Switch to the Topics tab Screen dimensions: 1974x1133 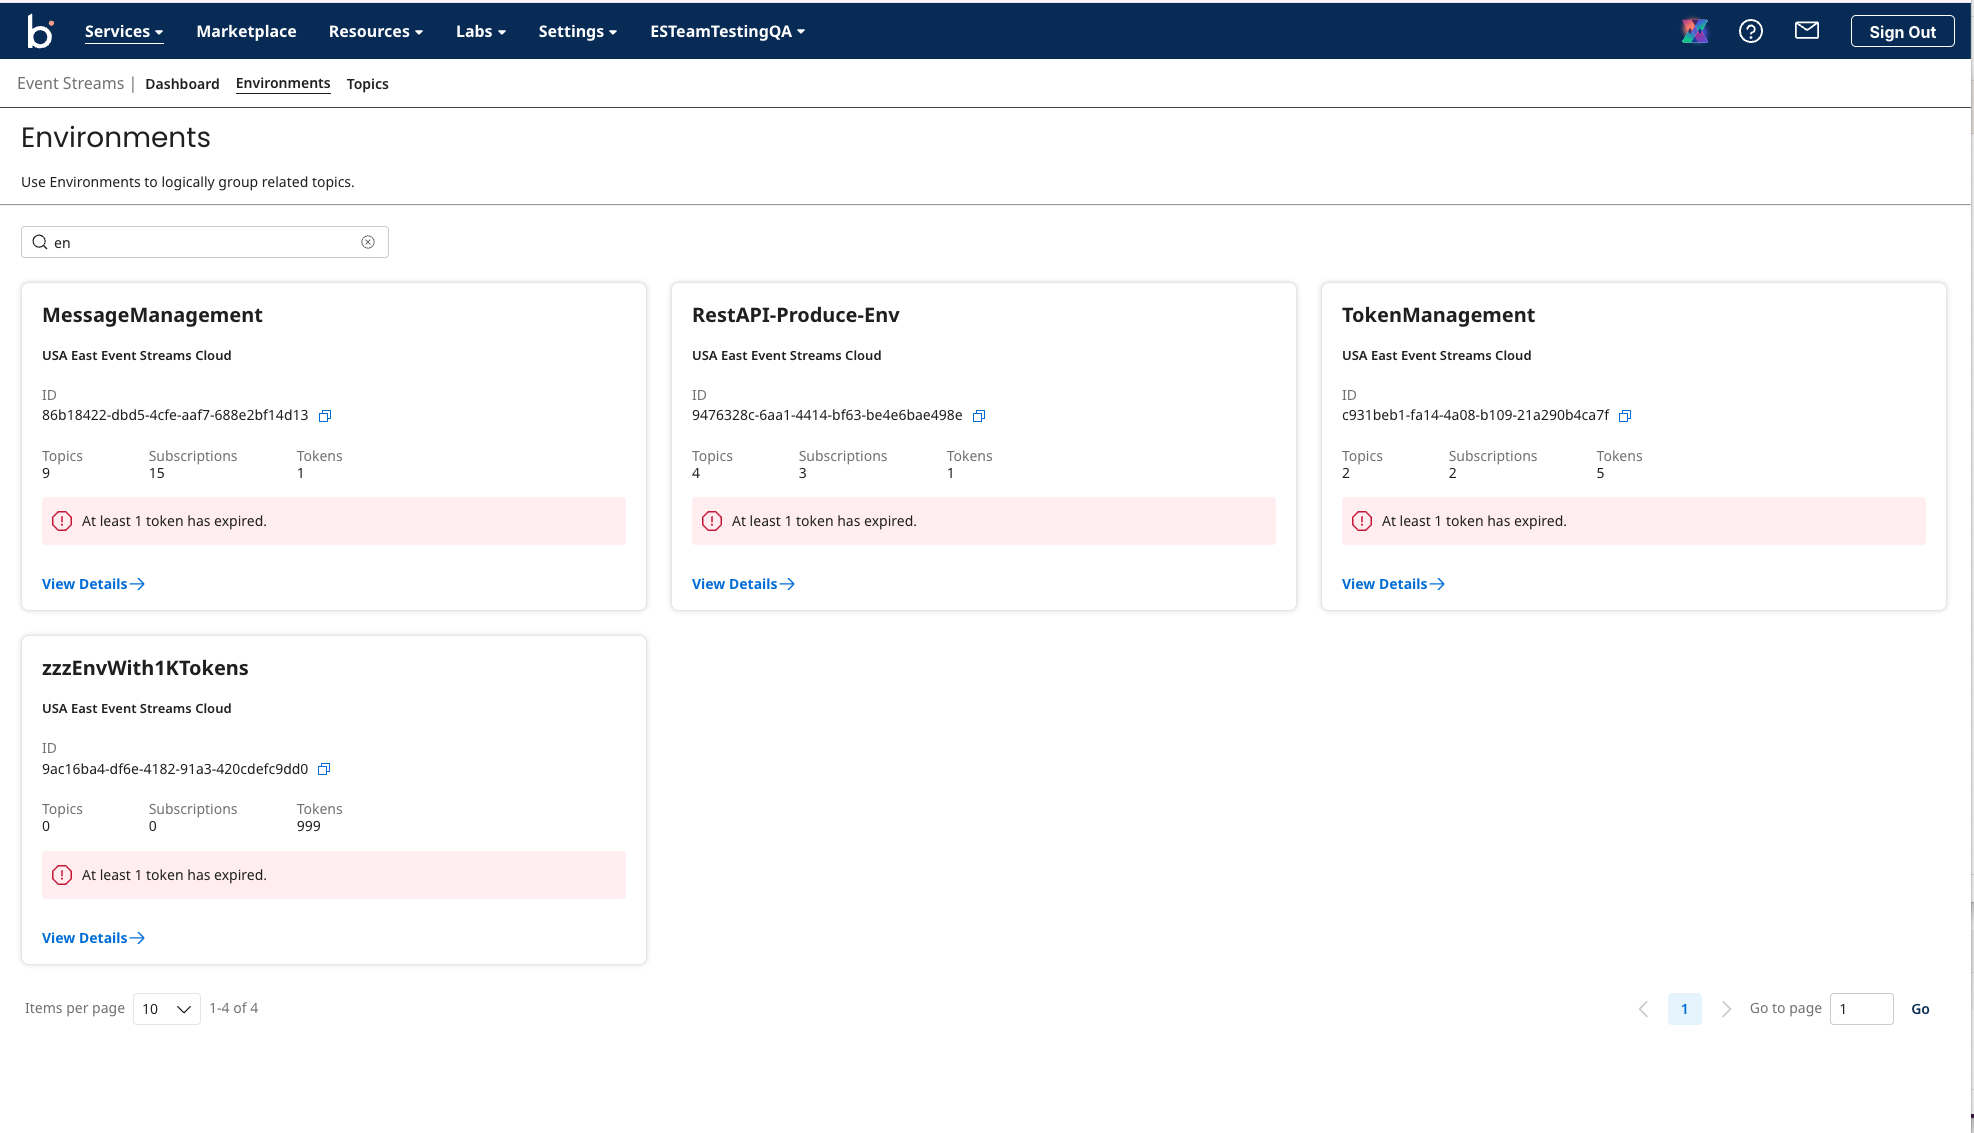coord(367,84)
